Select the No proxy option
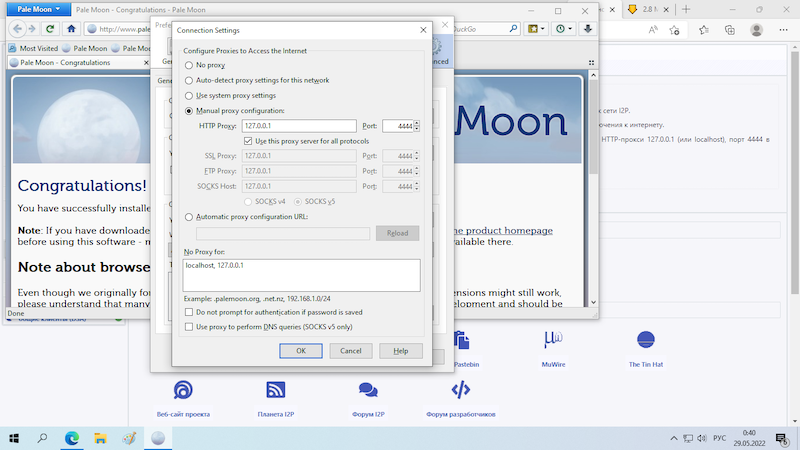The width and height of the screenshot is (800, 450). pos(189,65)
